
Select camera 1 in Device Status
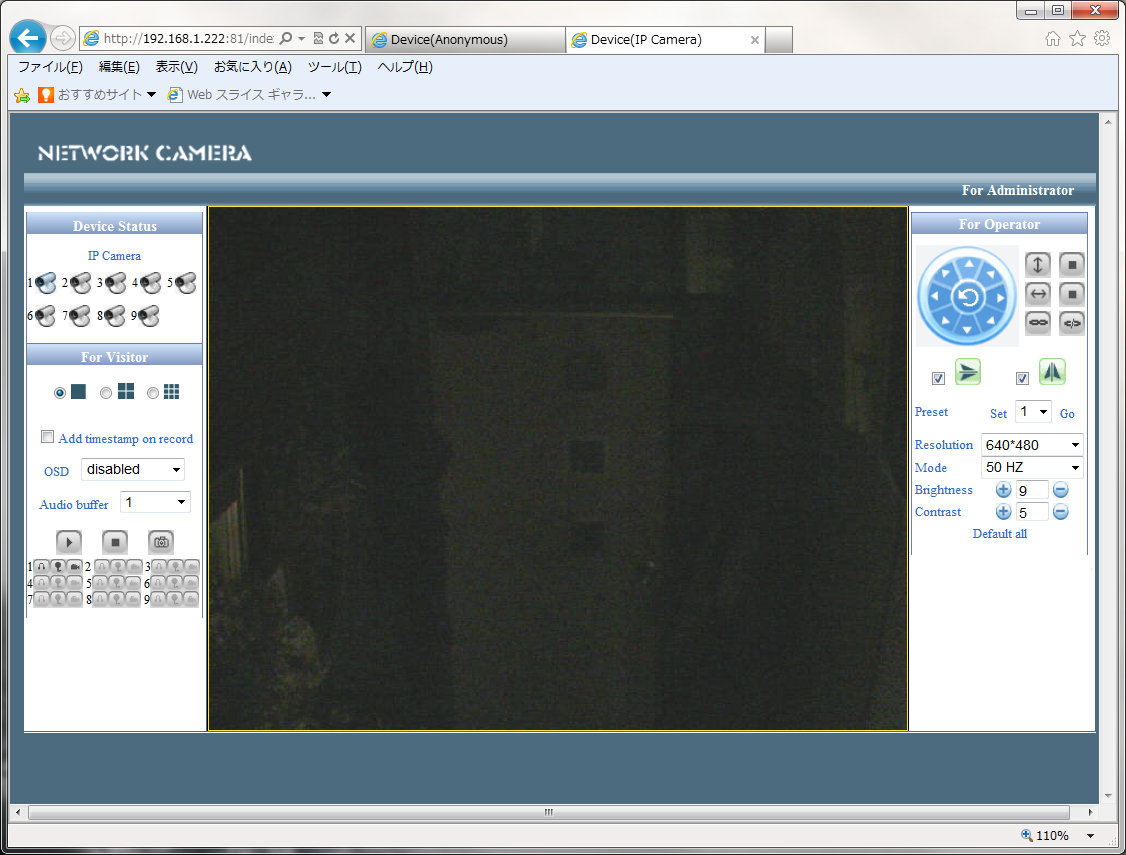46,284
